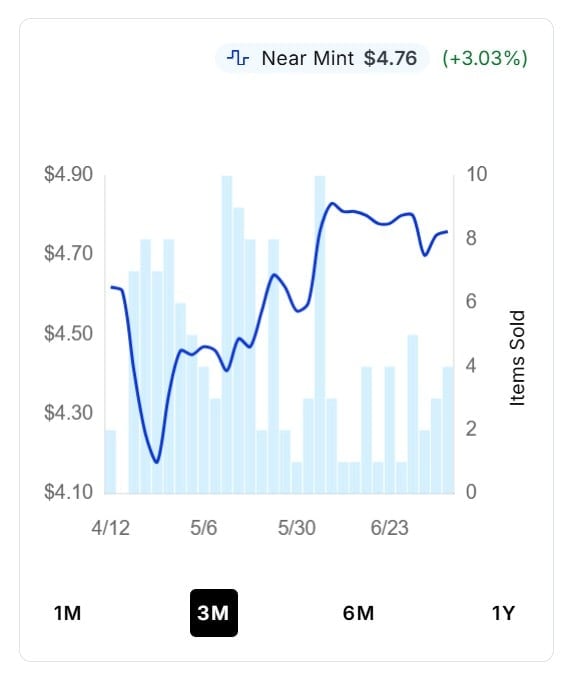570x673 pixels.
Task: Click the 4/12 date axis label
Action: (110, 527)
